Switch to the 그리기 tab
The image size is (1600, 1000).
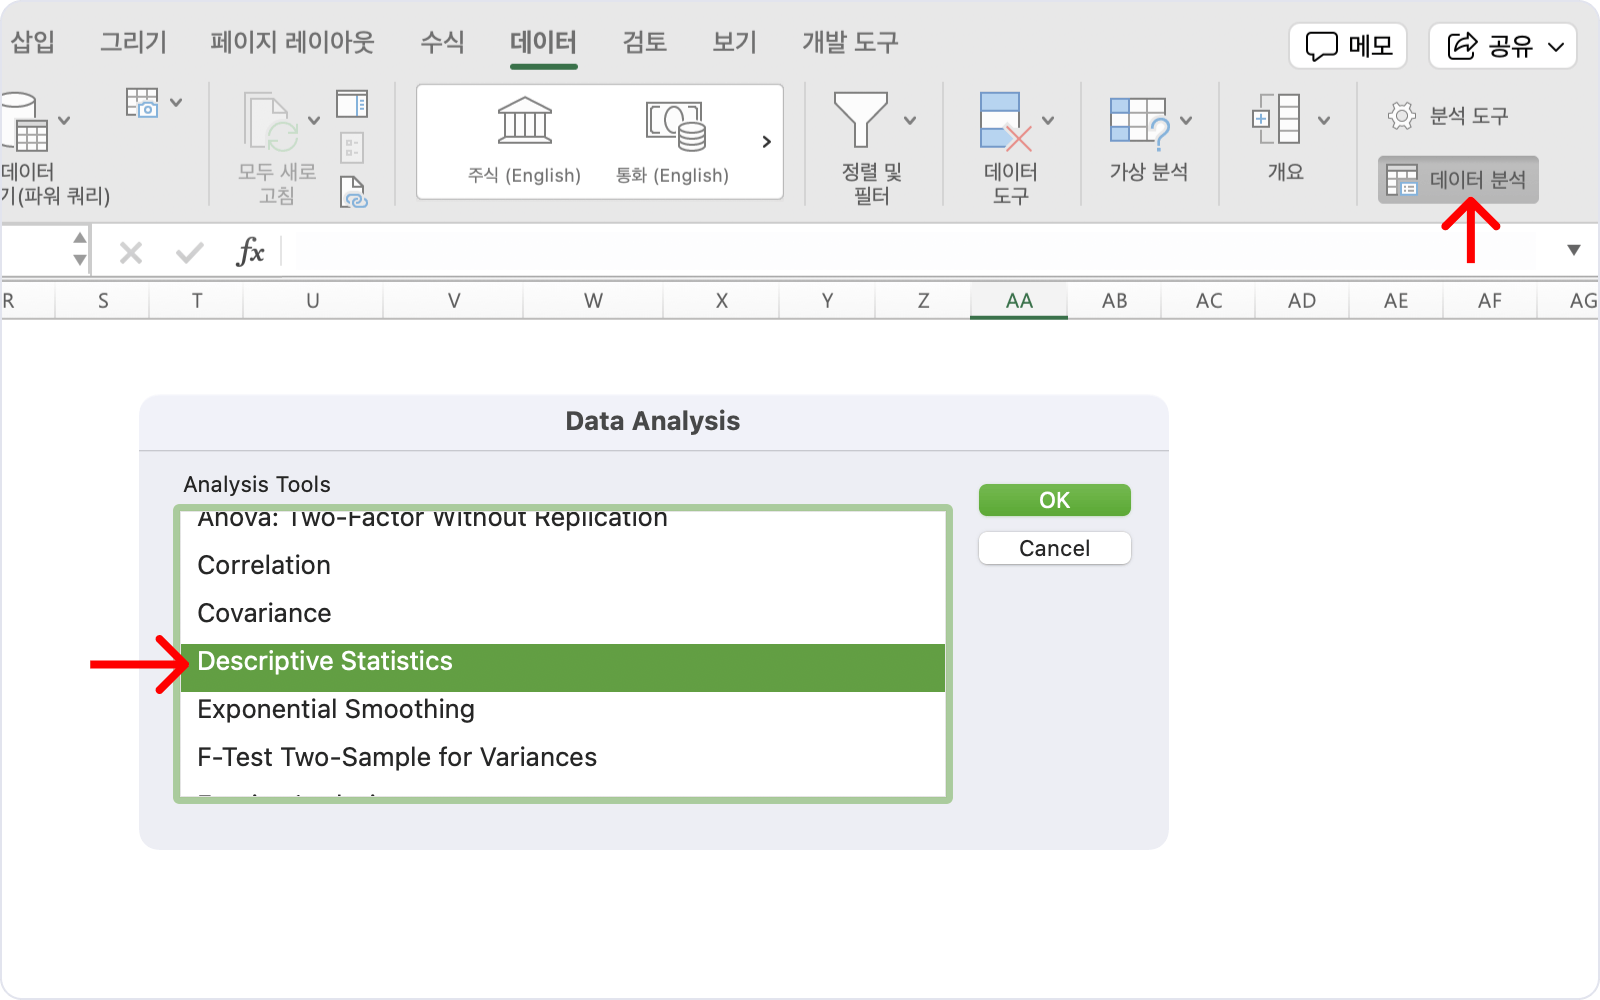tap(133, 42)
